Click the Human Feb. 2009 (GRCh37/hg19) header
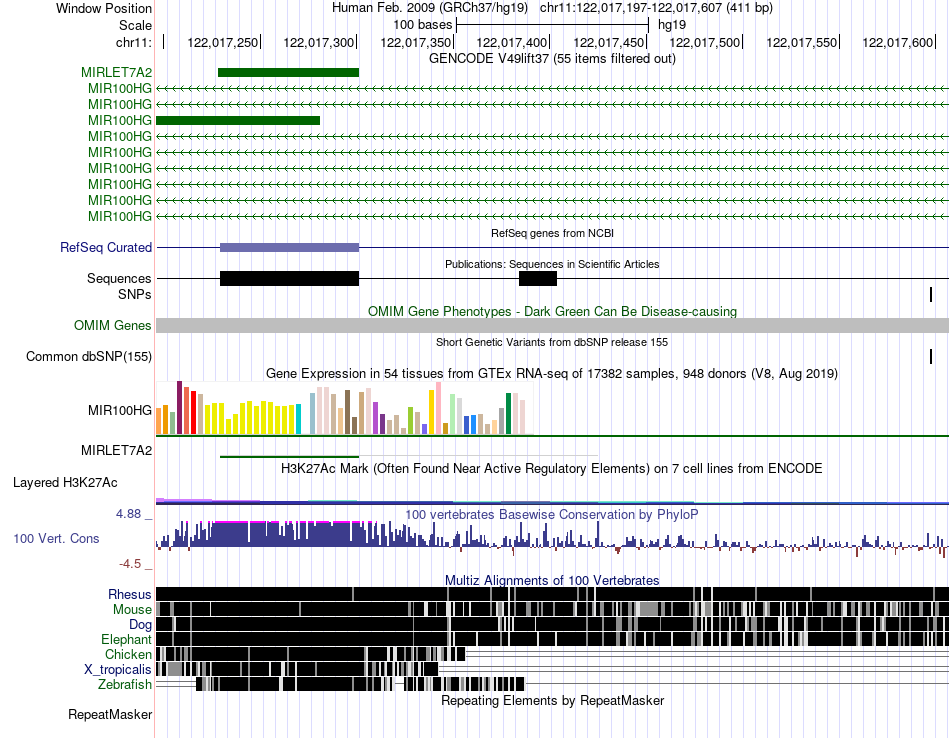Viewport: 950px width, 738px height. pyautogui.click(x=430, y=8)
